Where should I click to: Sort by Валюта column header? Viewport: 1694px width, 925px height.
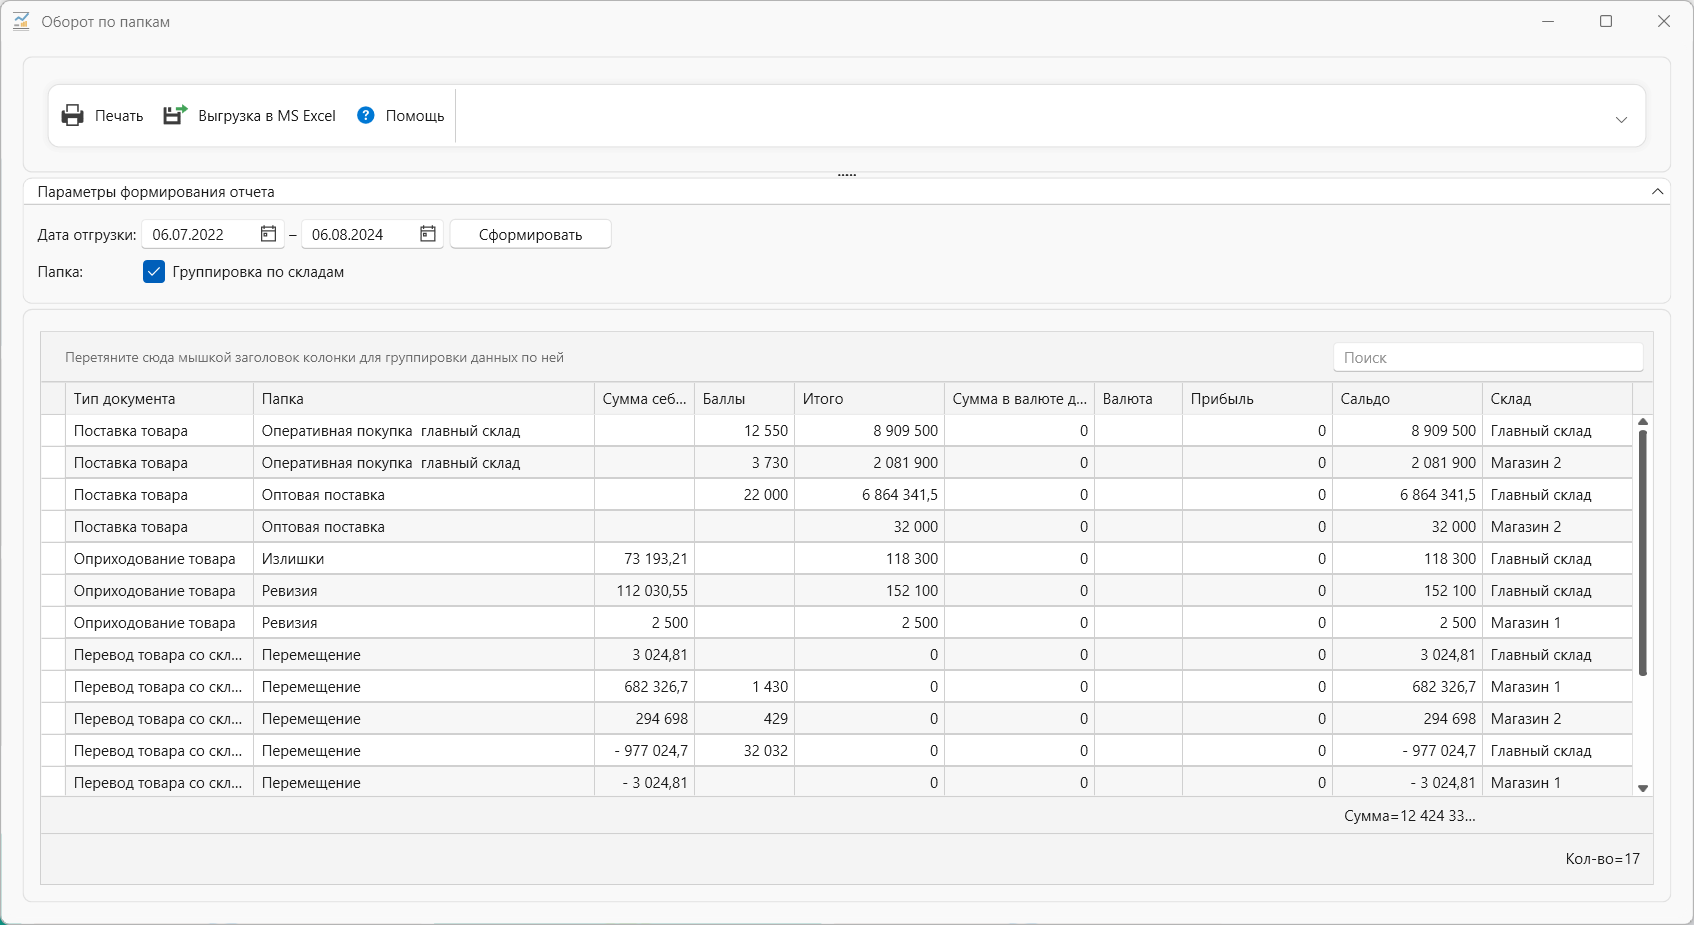(x=1138, y=399)
